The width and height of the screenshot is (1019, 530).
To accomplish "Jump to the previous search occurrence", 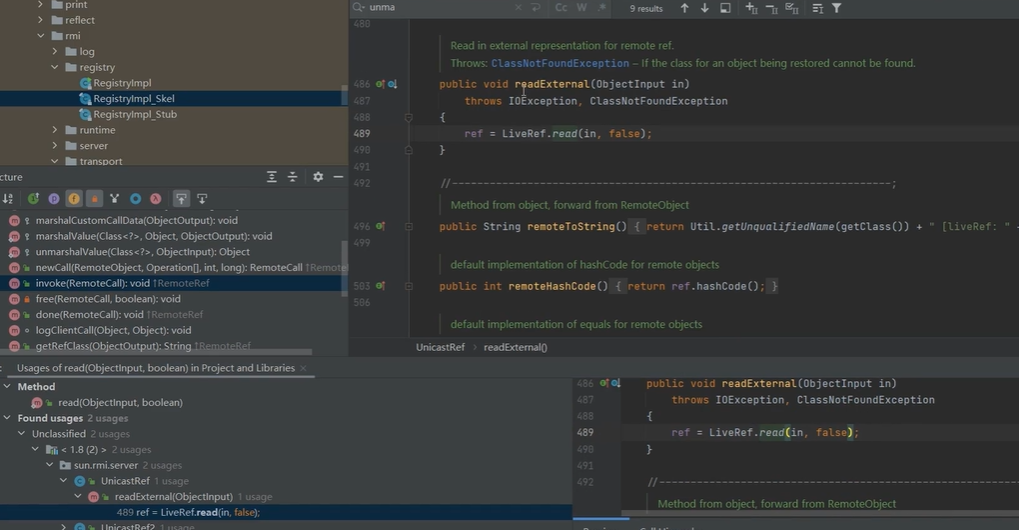I will coord(684,8).
